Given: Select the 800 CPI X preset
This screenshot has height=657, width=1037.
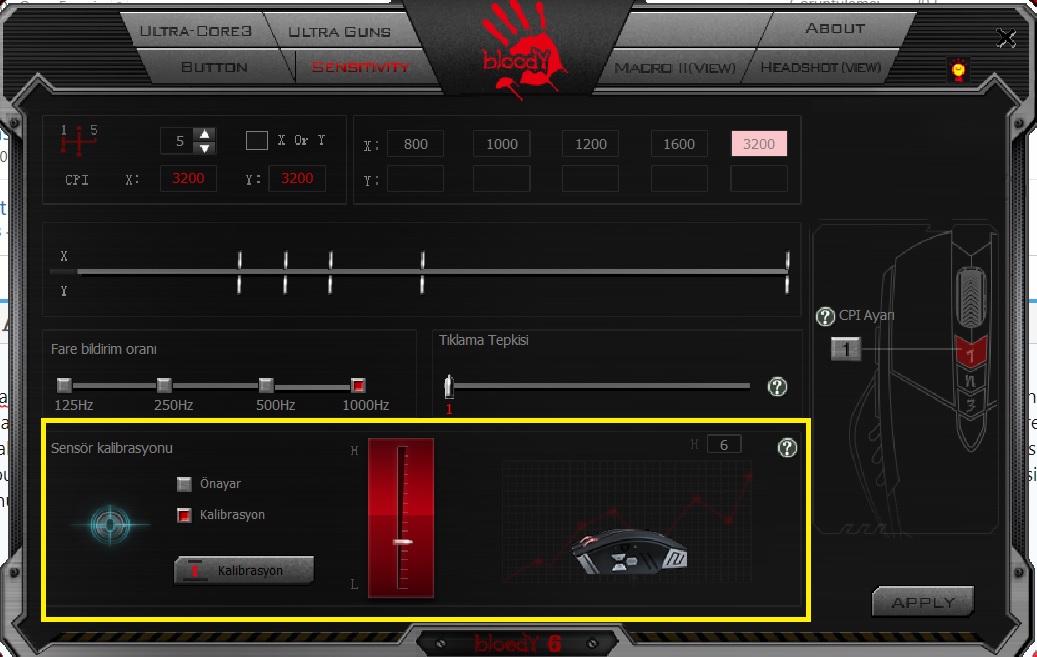Looking at the screenshot, I should click(x=415, y=144).
